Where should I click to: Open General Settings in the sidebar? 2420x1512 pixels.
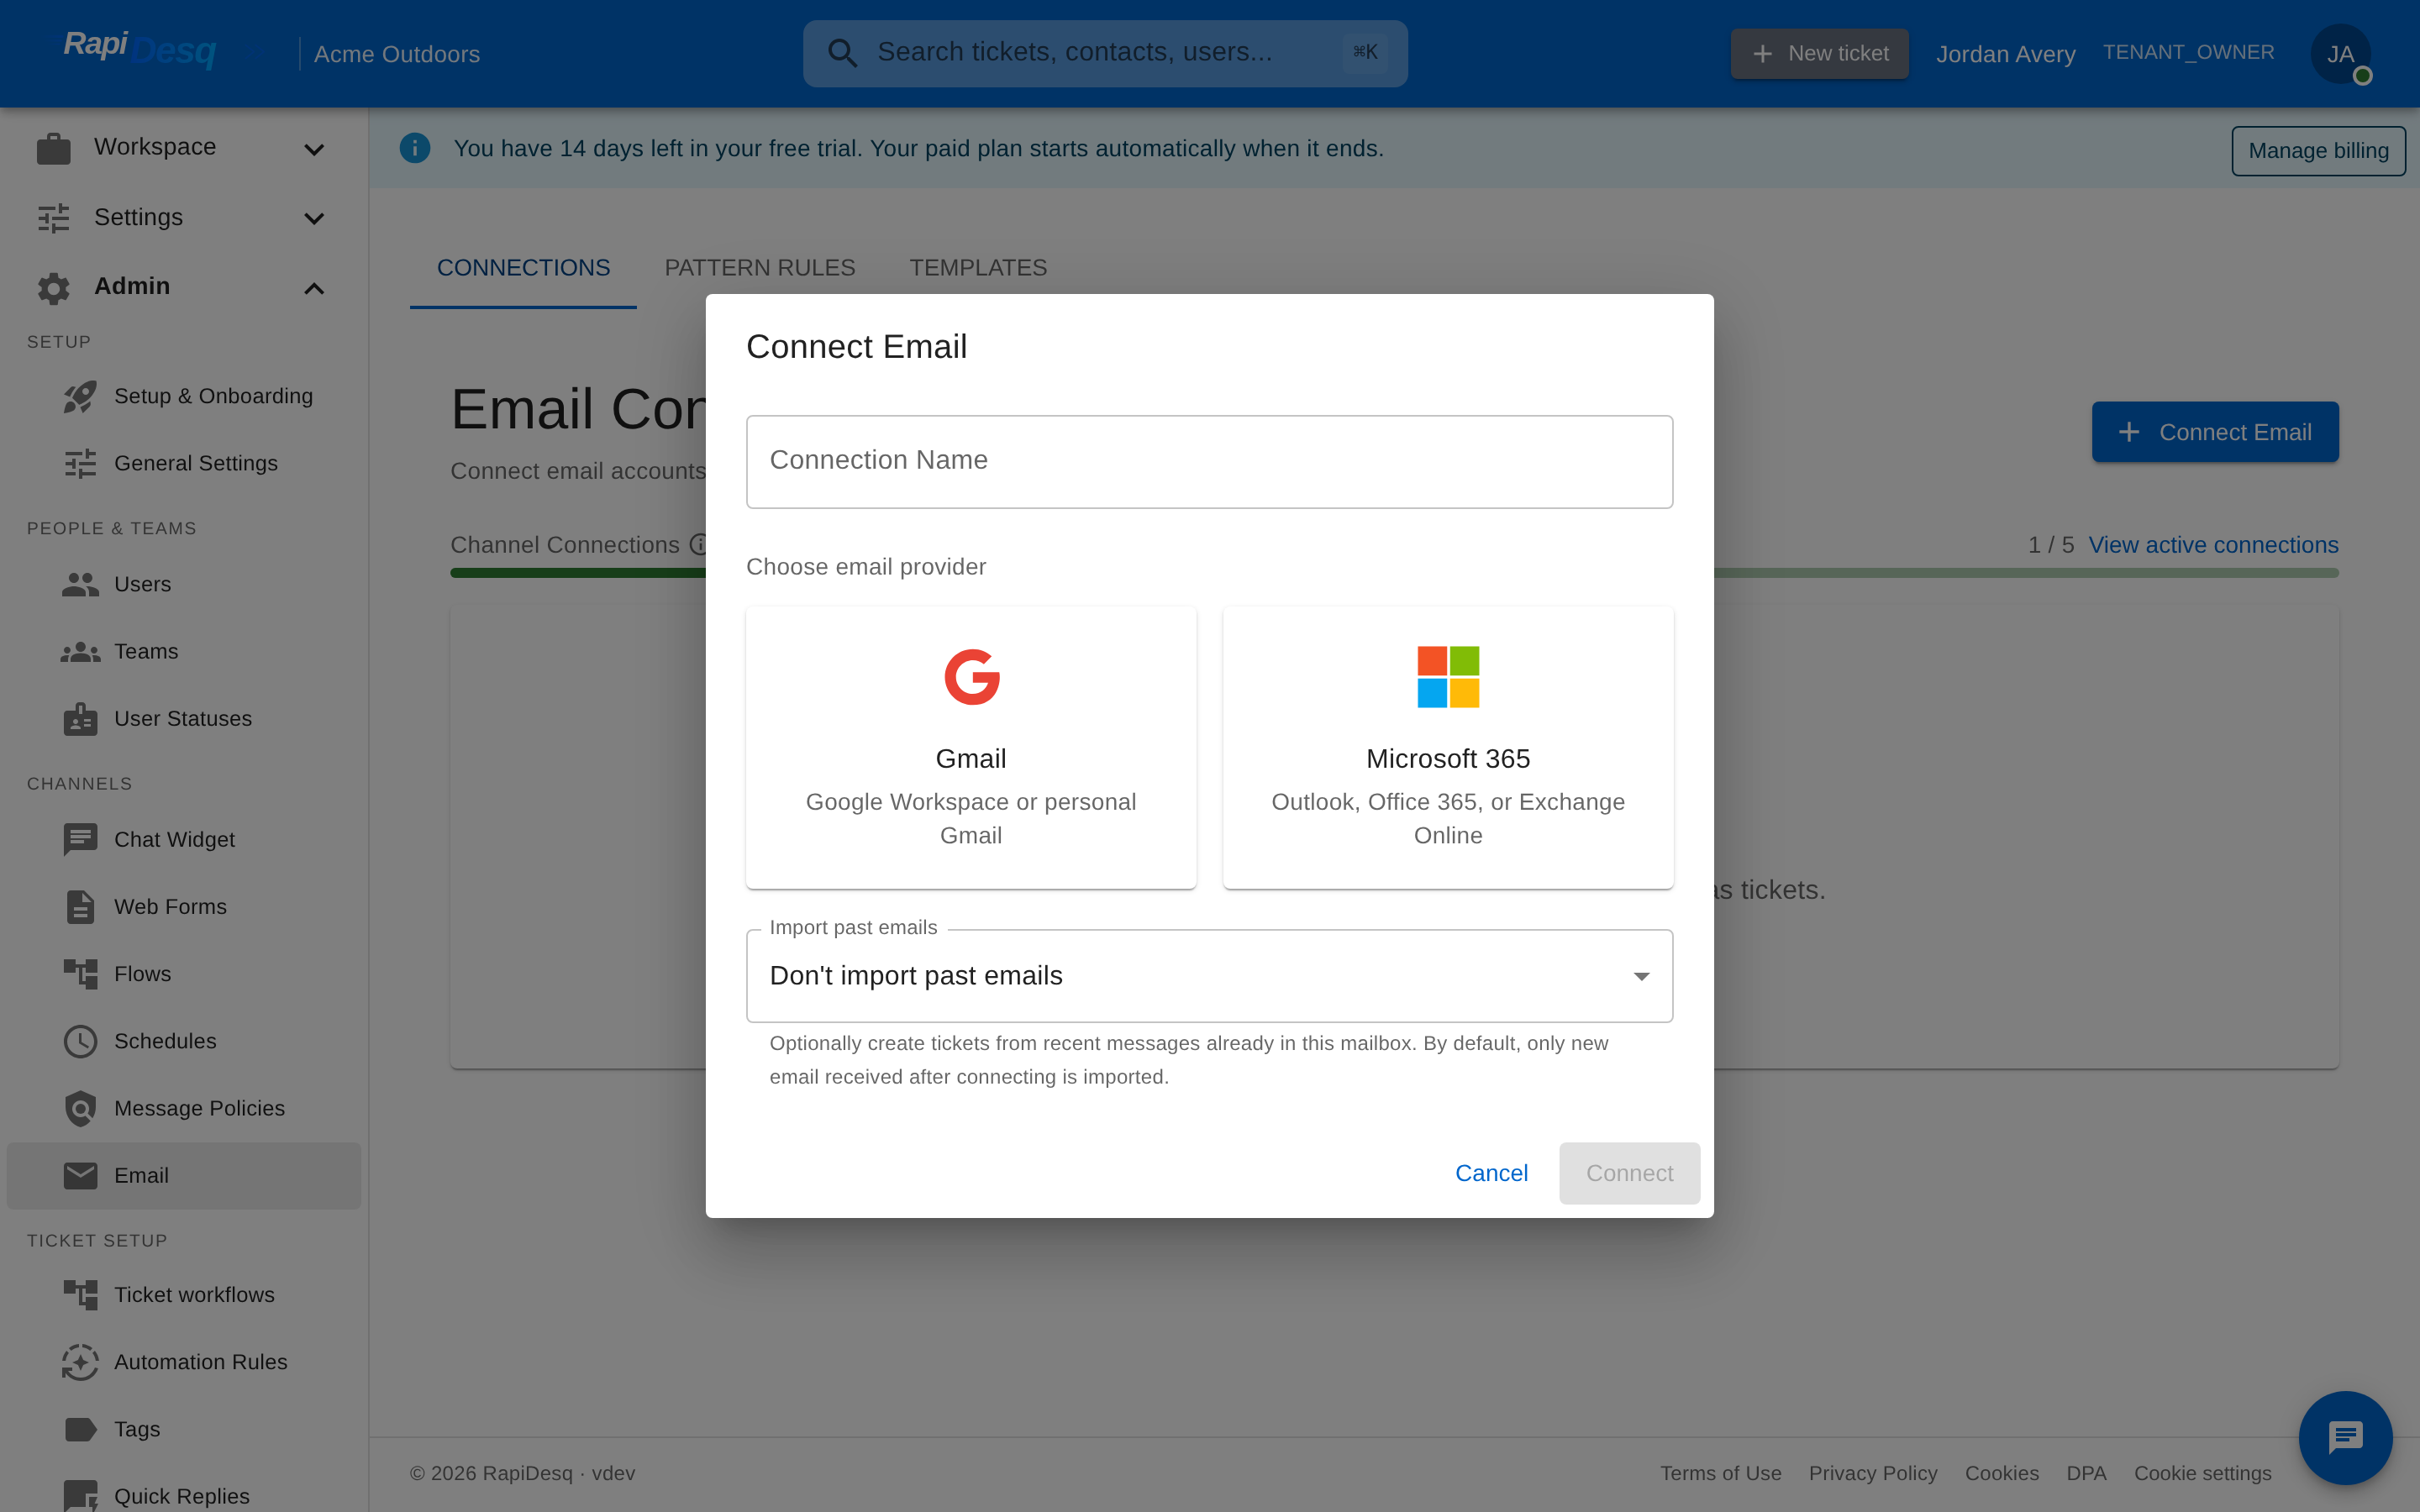[x=184, y=463]
